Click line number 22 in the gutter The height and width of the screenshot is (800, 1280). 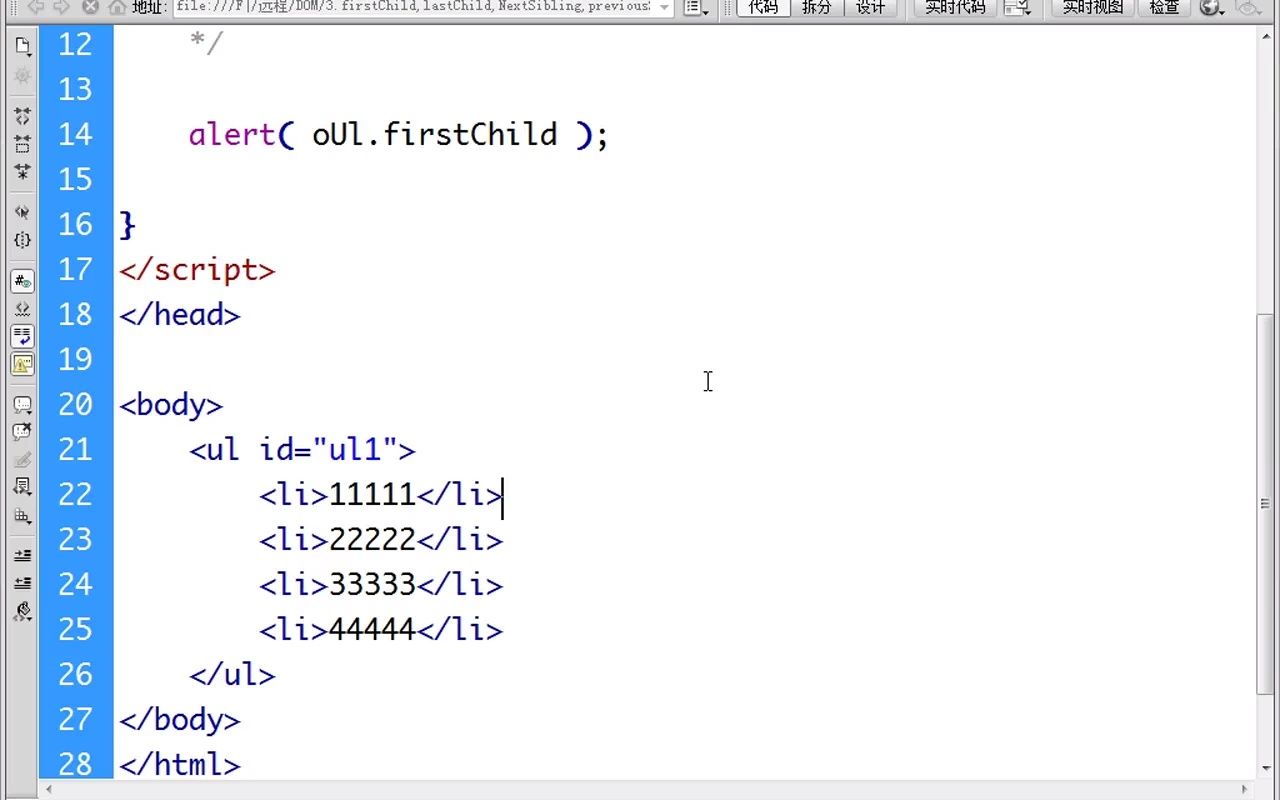(75, 494)
